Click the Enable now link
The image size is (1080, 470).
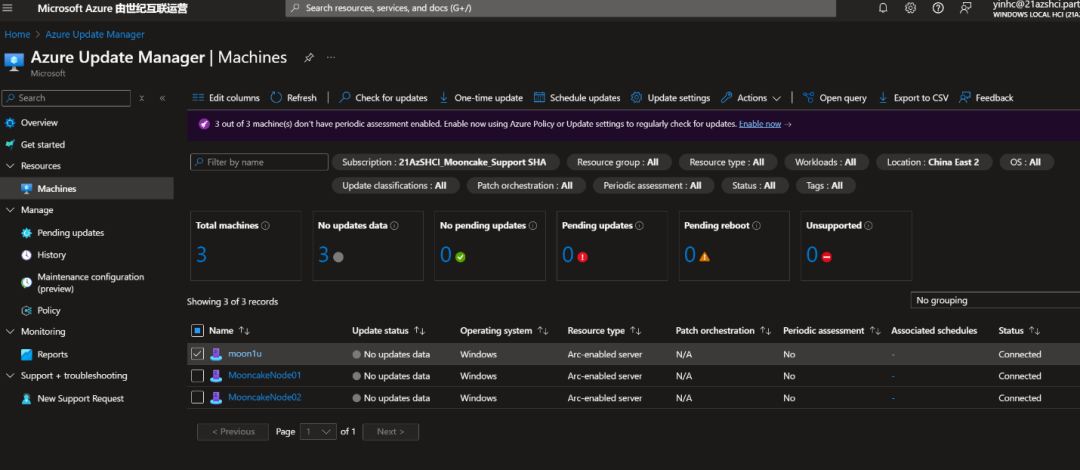click(x=760, y=124)
